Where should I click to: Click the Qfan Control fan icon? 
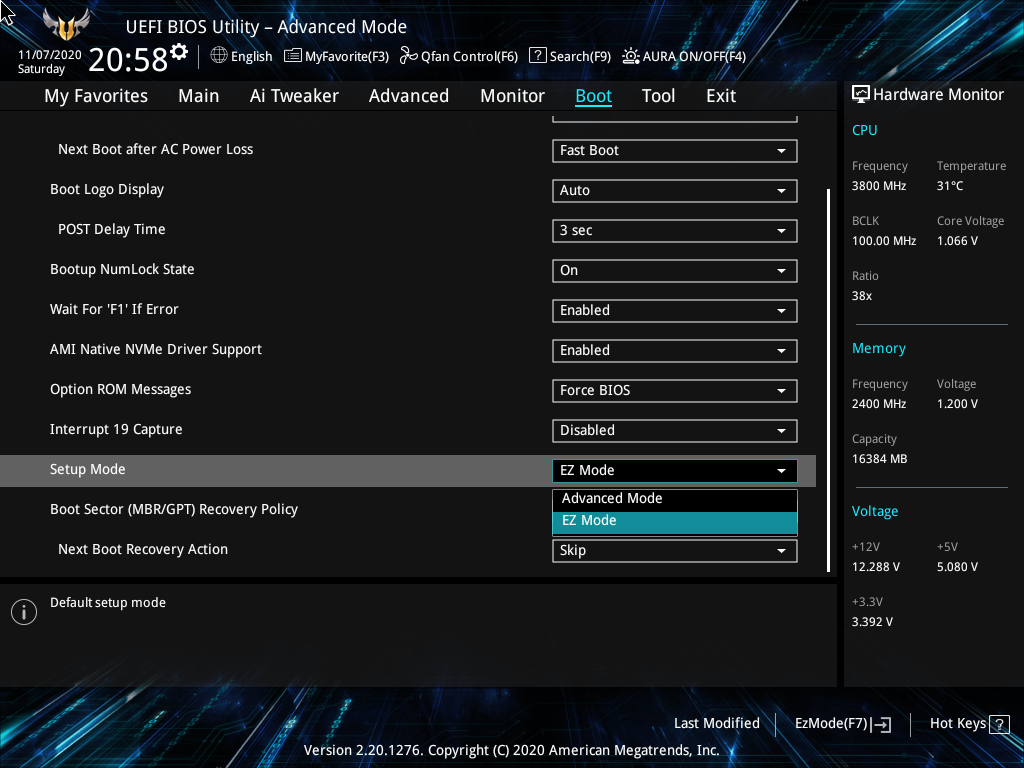[409, 56]
